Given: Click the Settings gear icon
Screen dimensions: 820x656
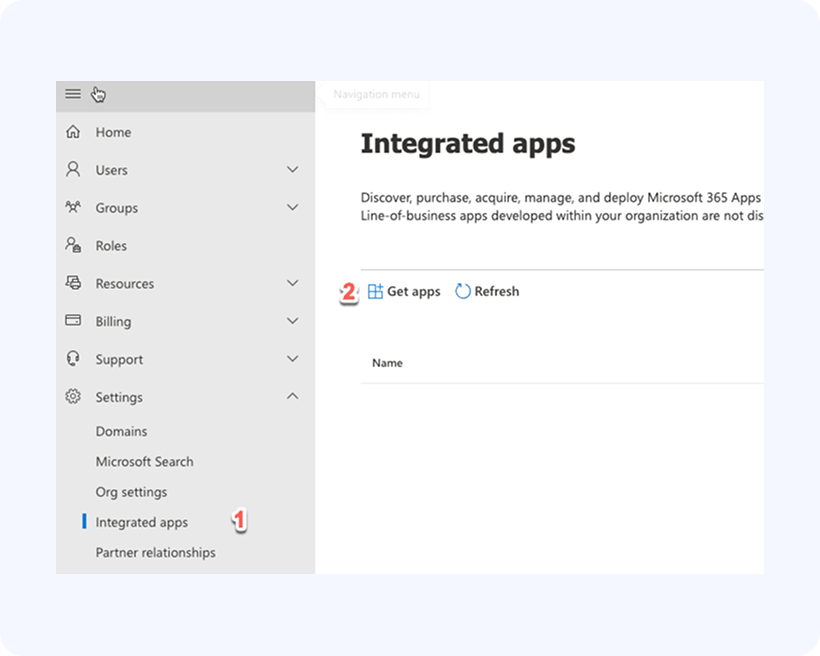Looking at the screenshot, I should [x=73, y=397].
